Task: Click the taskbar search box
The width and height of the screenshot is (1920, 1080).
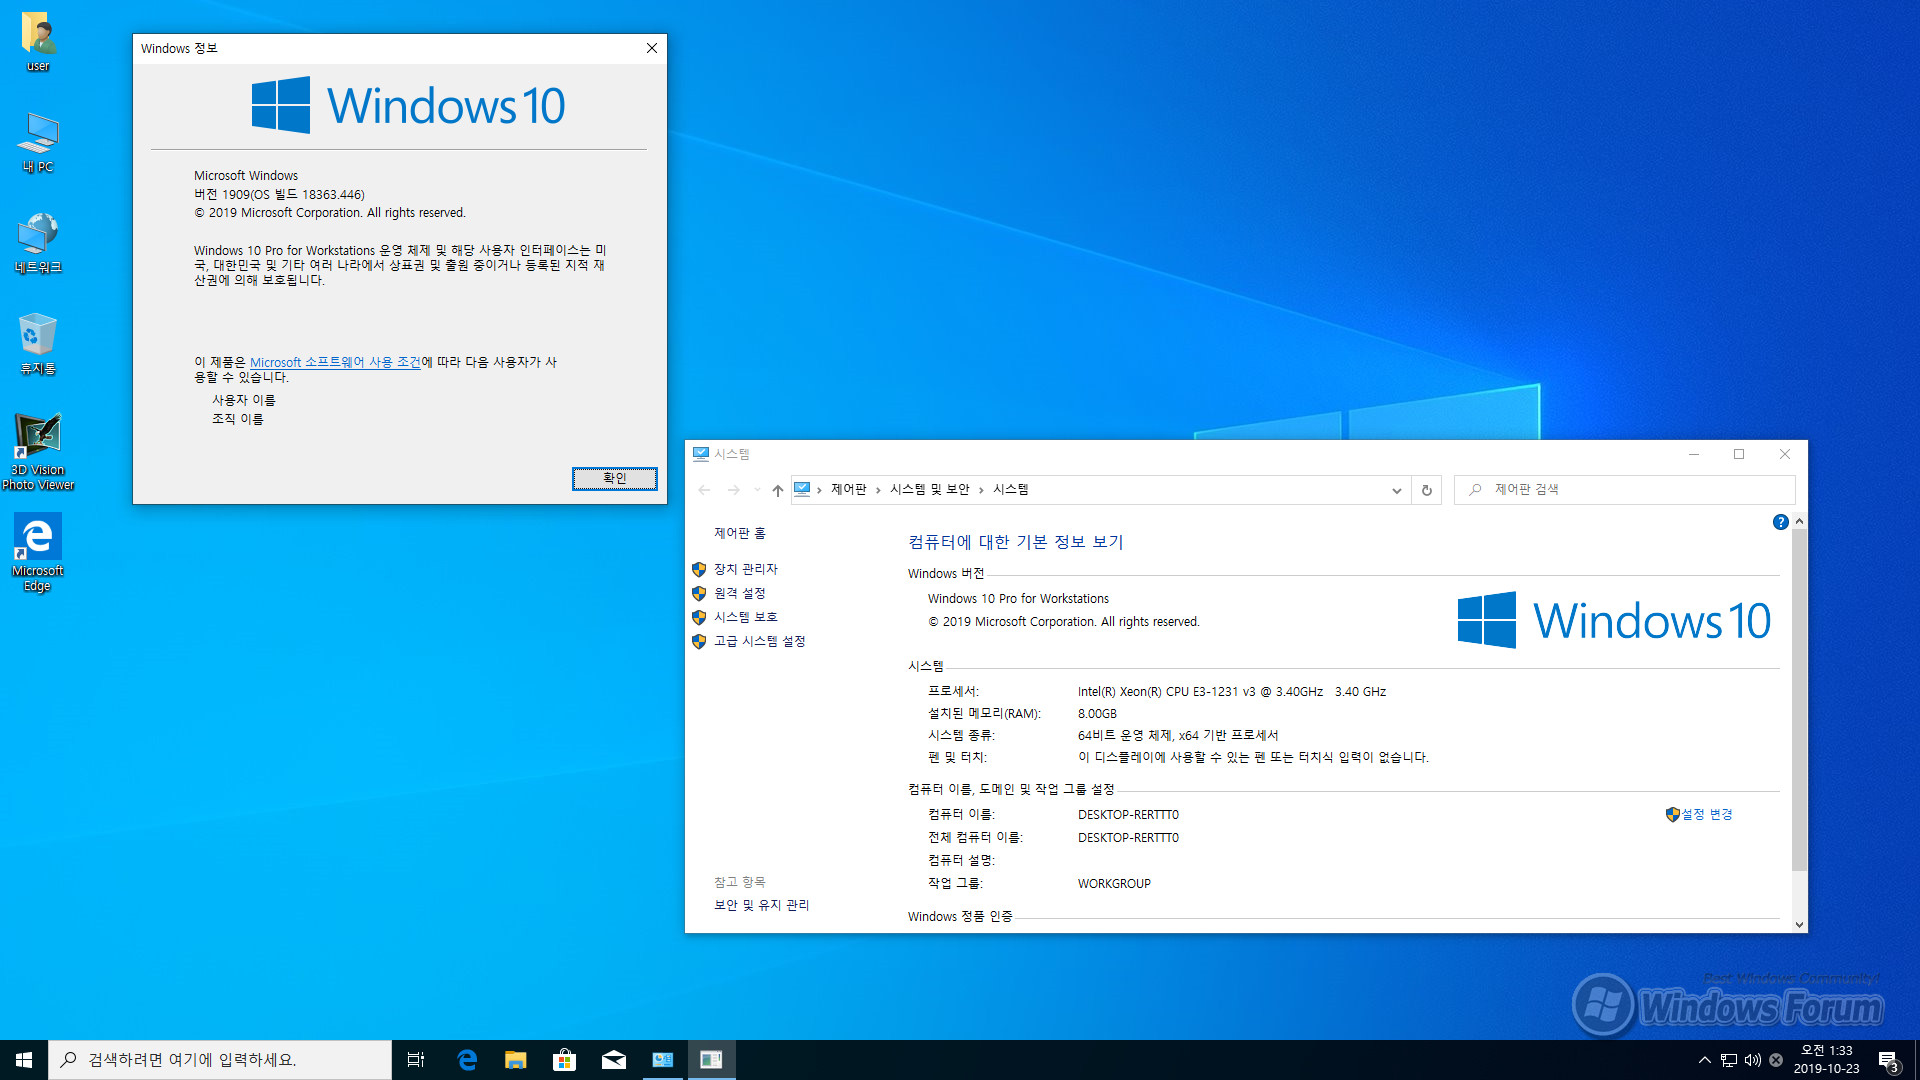Action: coord(220,1060)
